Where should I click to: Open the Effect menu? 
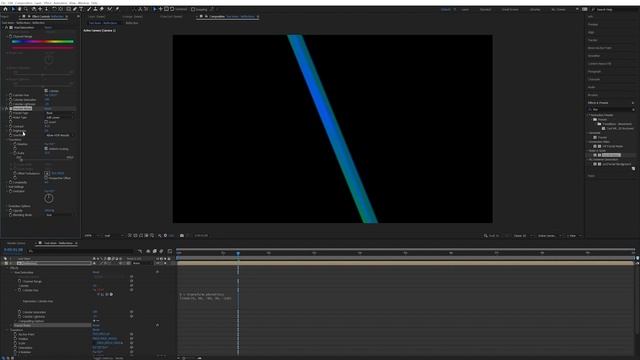pyautogui.click(x=47, y=3)
